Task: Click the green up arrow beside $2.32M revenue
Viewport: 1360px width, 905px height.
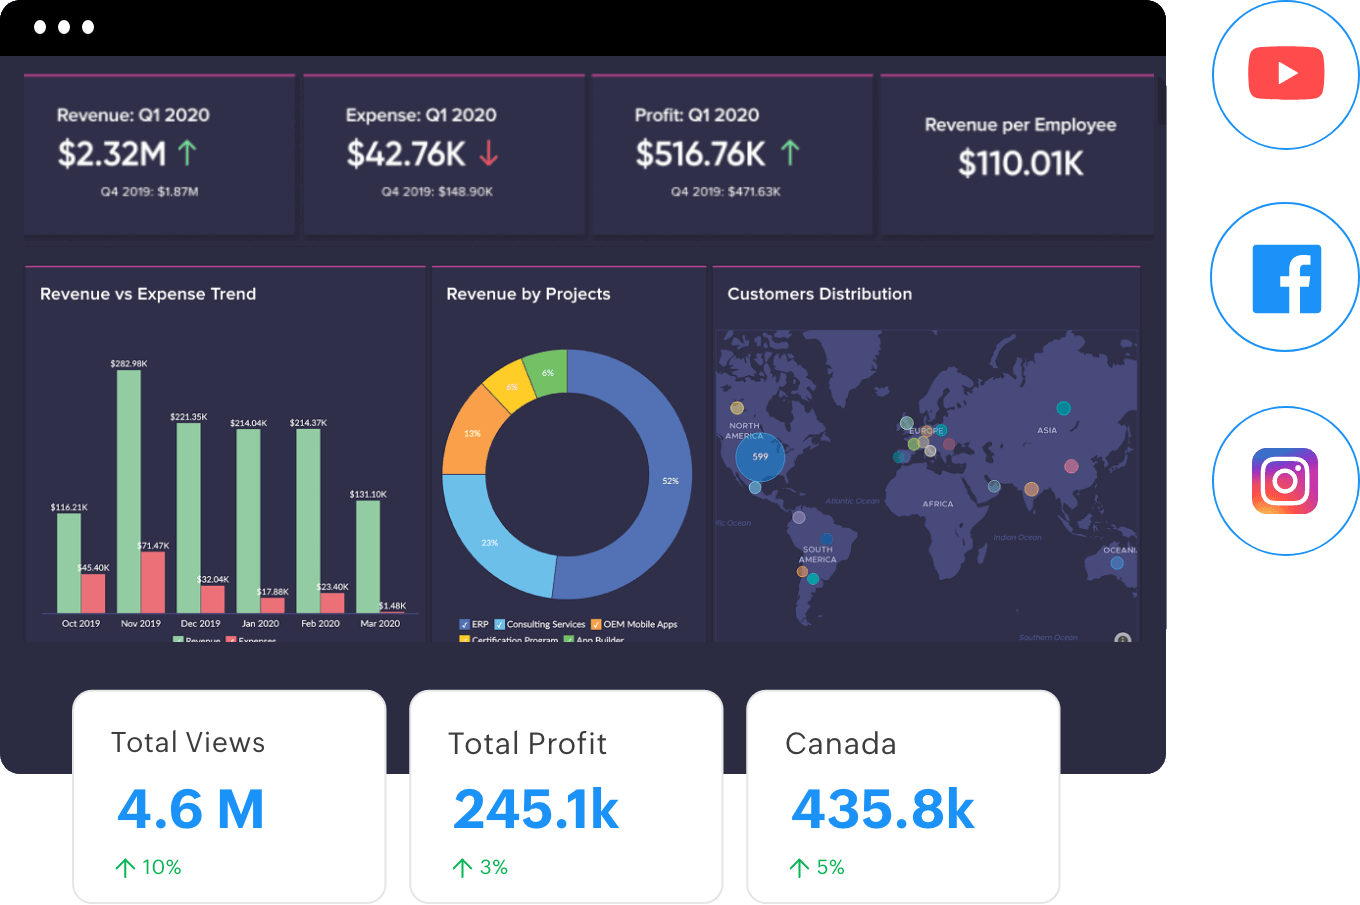Action: click(187, 153)
